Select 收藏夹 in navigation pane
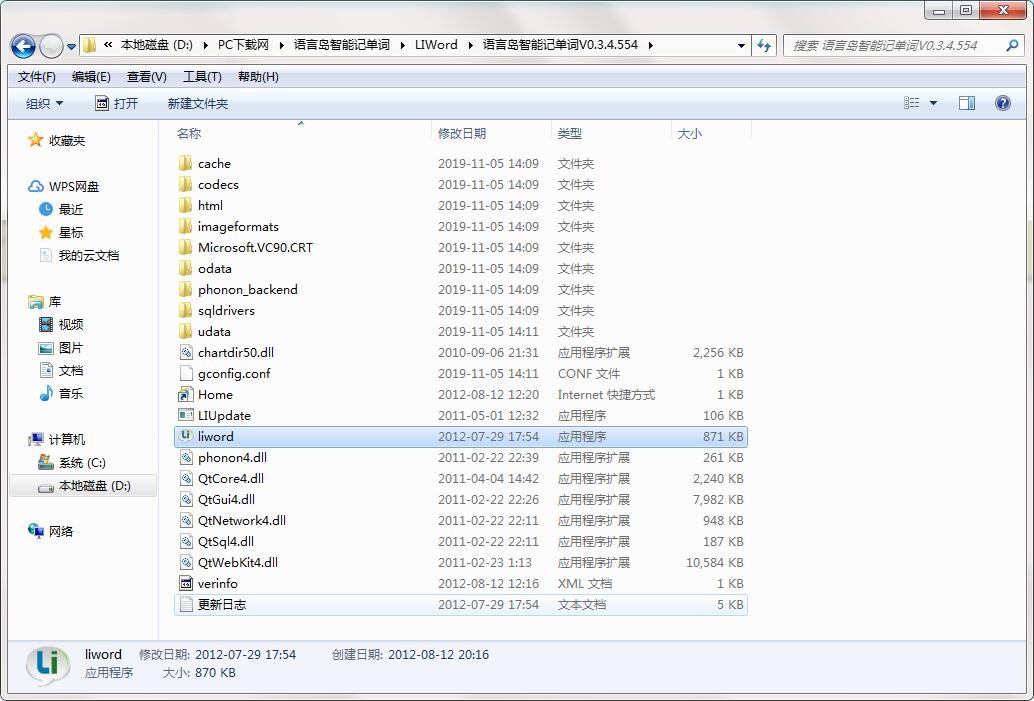 (57, 140)
